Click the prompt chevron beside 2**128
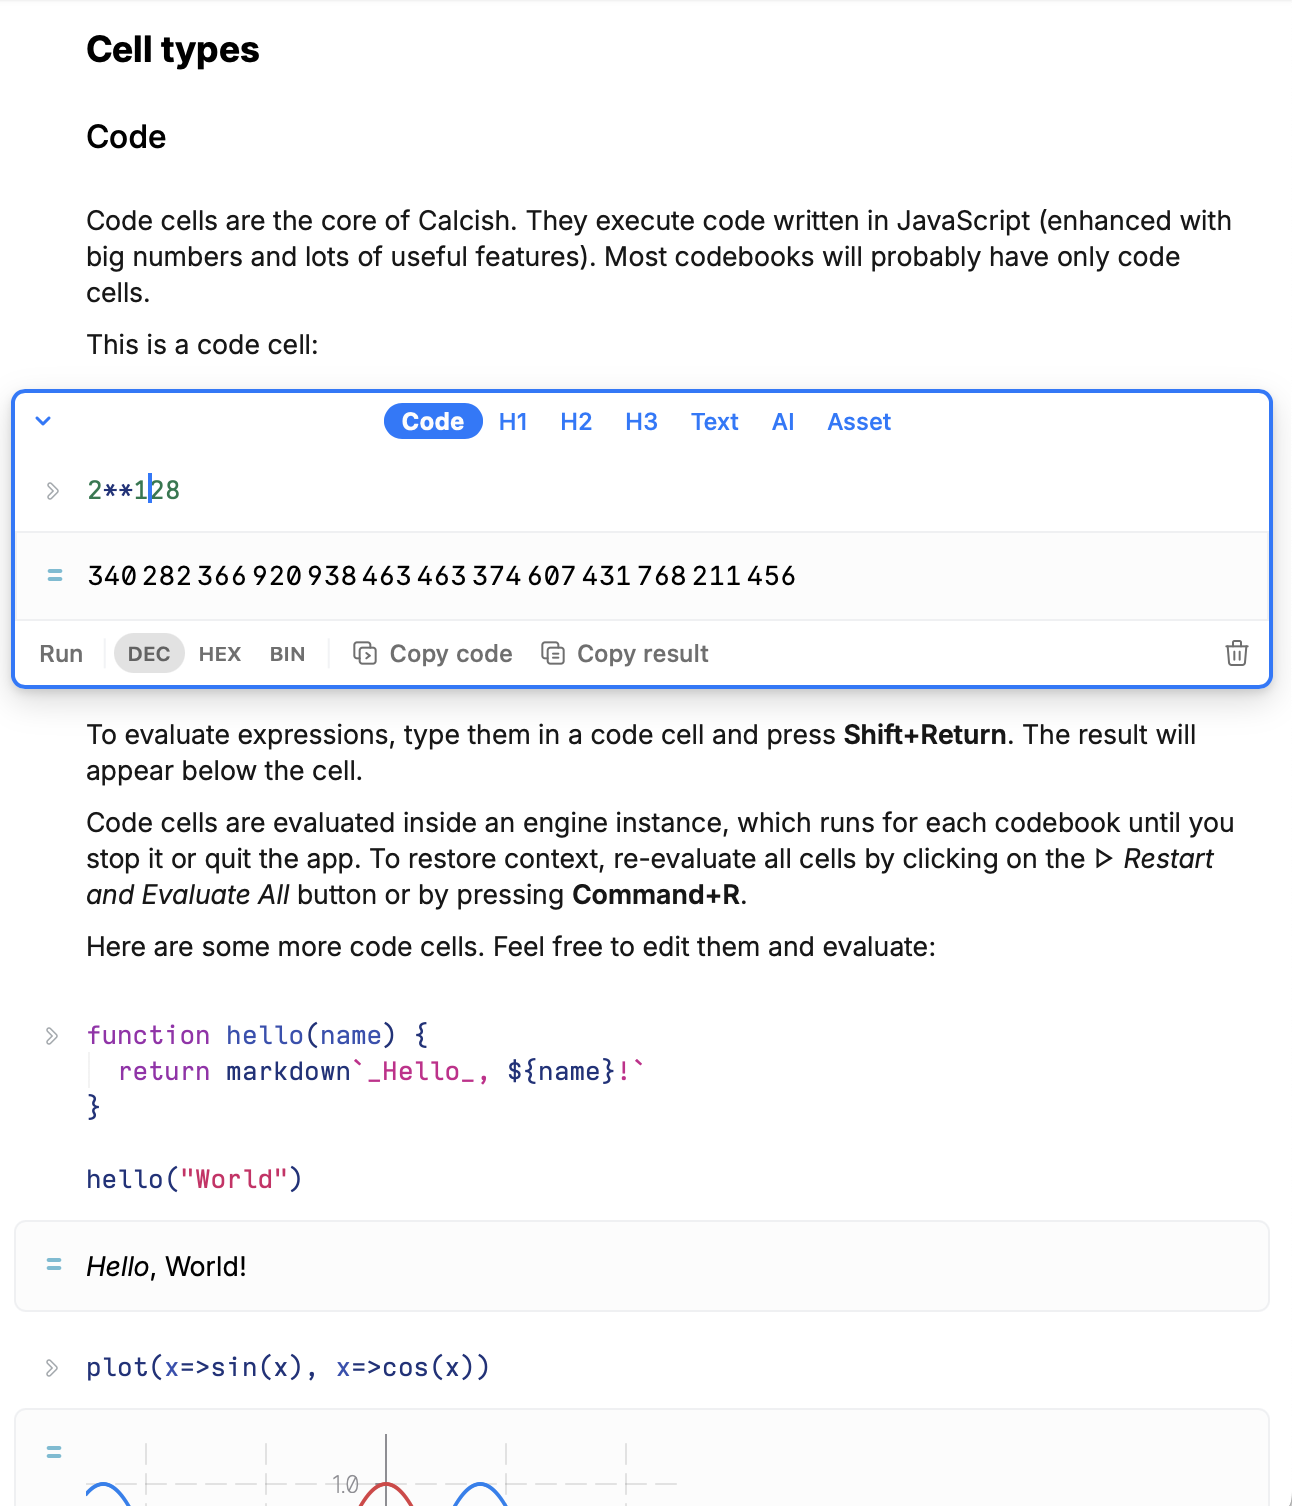 point(52,490)
